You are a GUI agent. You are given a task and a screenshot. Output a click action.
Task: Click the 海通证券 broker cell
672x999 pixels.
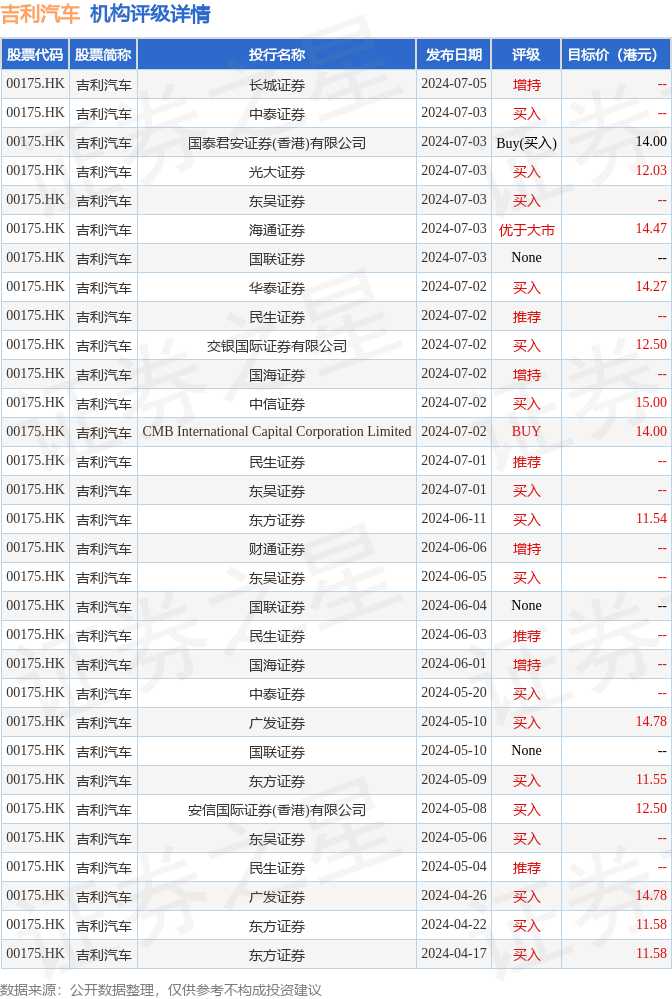[x=276, y=230]
